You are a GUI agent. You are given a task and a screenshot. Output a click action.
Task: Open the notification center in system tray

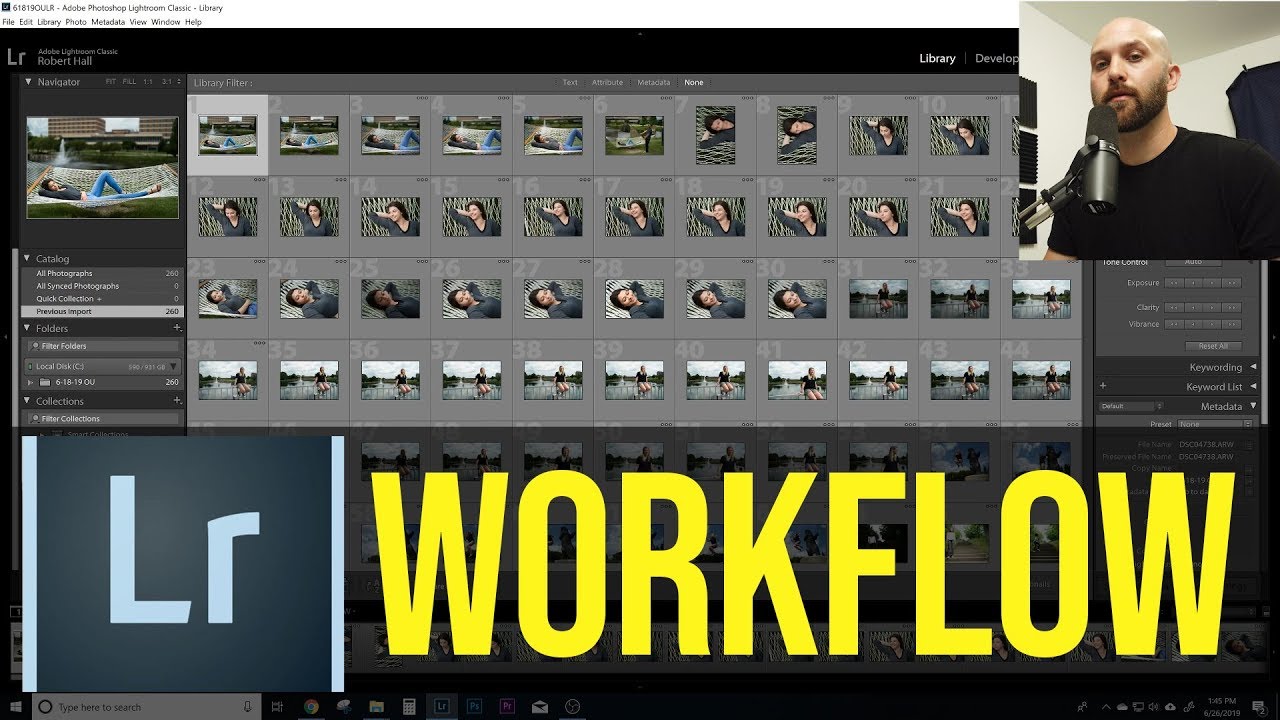click(1258, 707)
